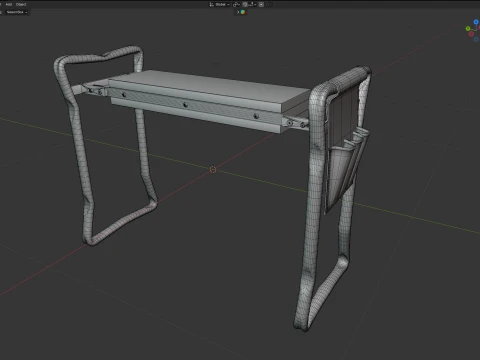Toggle proportional editing
This screenshot has height=360, width=480.
pyautogui.click(x=261, y=4)
